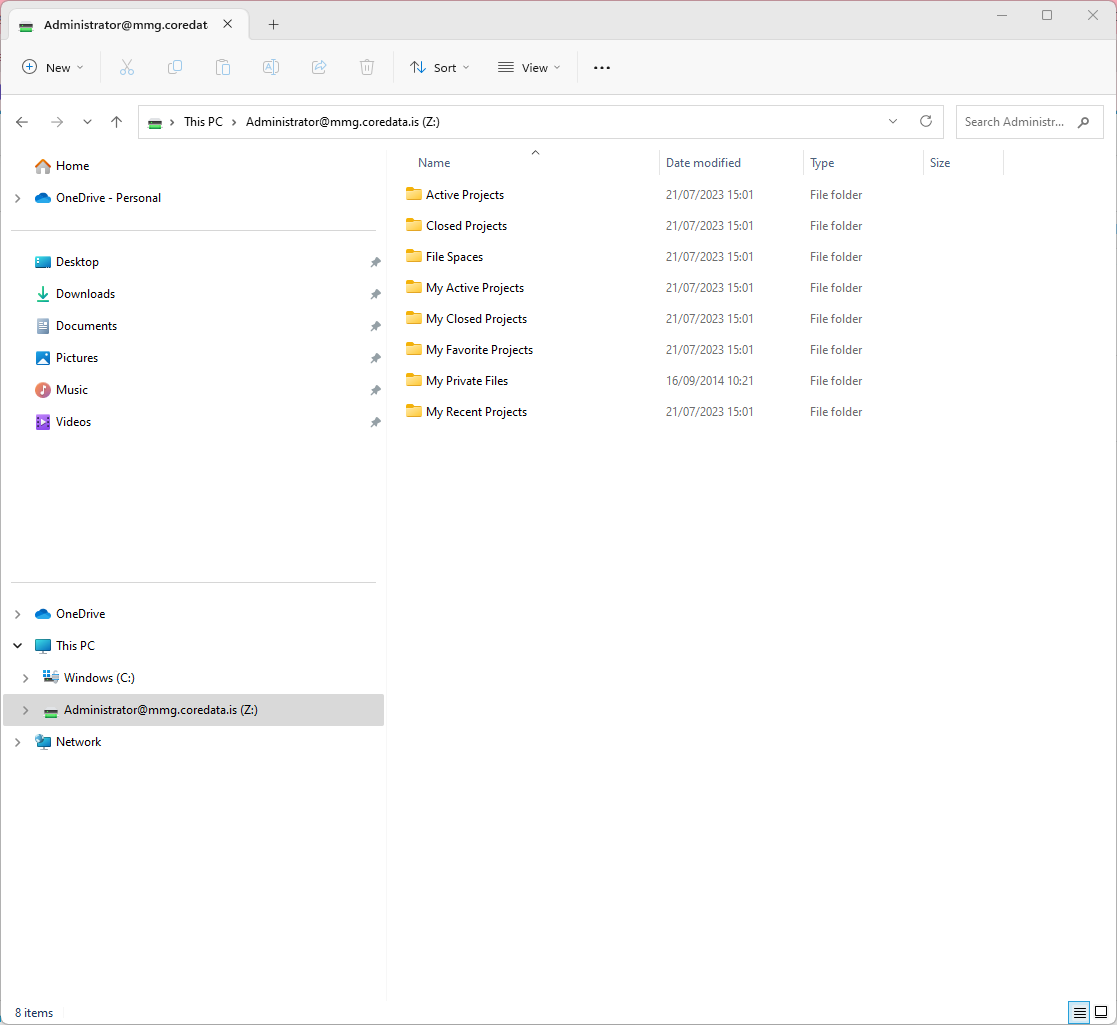
Task: Open the Sort dropdown menu
Action: pos(439,67)
